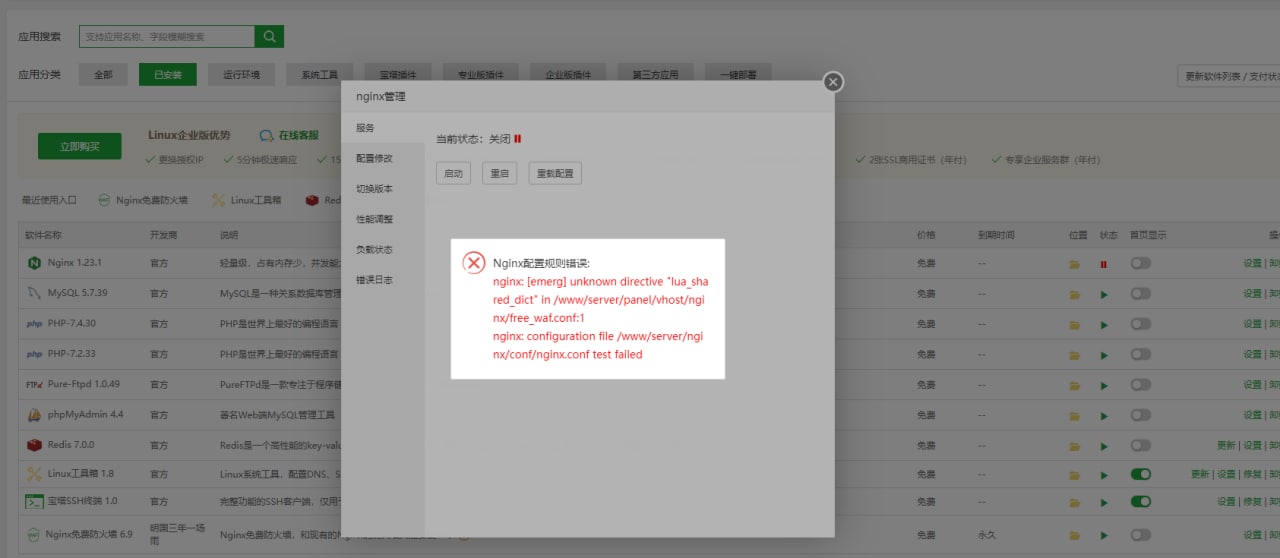Open the 性能调整 tab in nginx管理

pos(383,218)
